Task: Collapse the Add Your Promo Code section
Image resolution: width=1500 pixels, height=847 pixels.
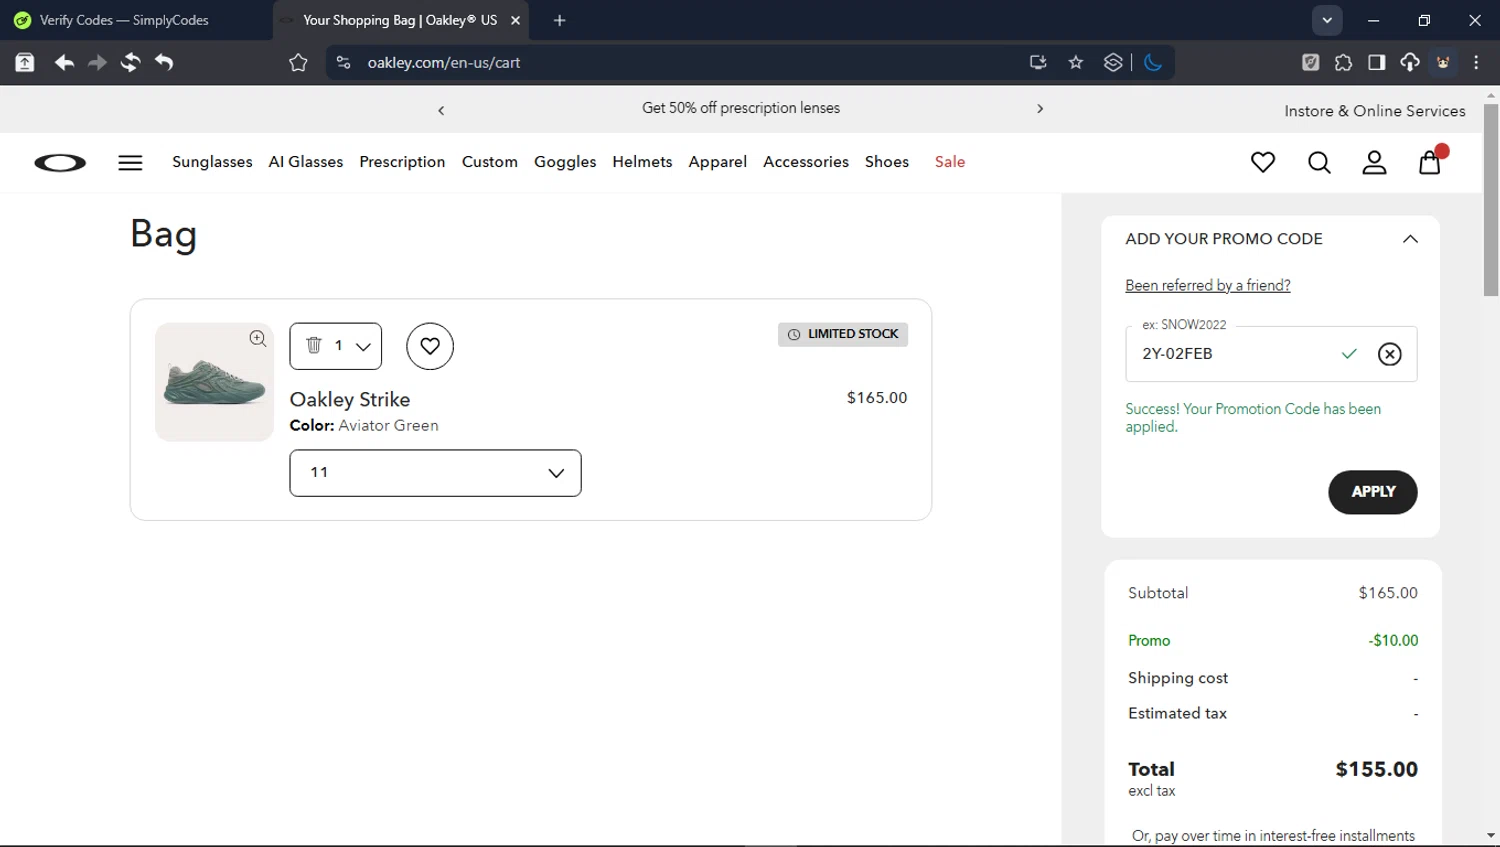Action: tap(1410, 239)
